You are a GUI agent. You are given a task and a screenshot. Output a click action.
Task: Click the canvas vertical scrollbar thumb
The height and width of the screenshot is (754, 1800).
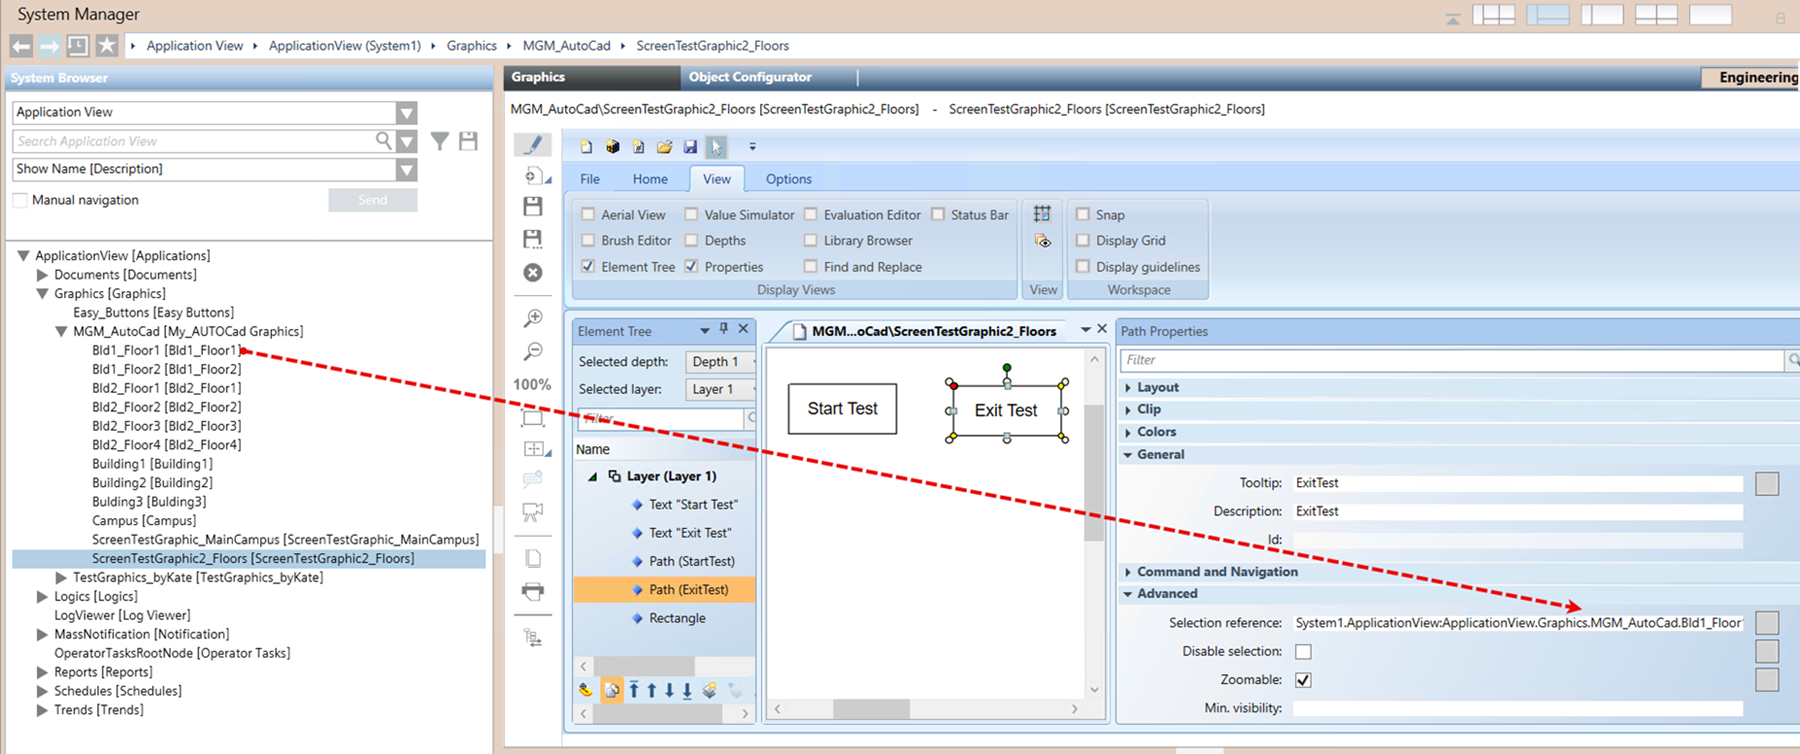pos(1094,470)
